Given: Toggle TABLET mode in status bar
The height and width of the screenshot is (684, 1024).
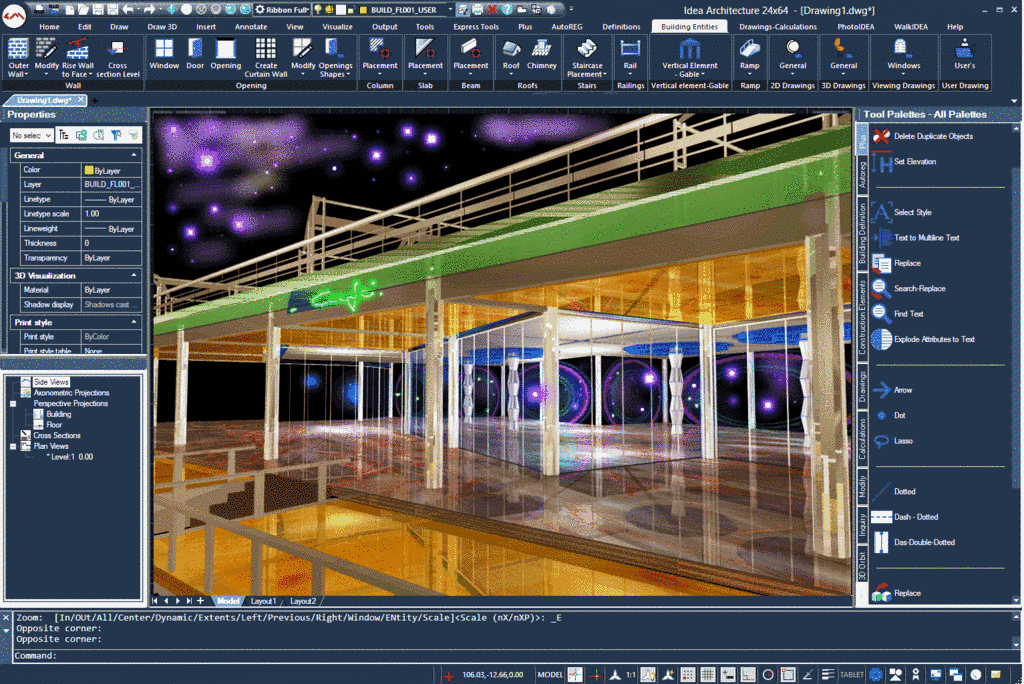Looking at the screenshot, I should (x=852, y=675).
